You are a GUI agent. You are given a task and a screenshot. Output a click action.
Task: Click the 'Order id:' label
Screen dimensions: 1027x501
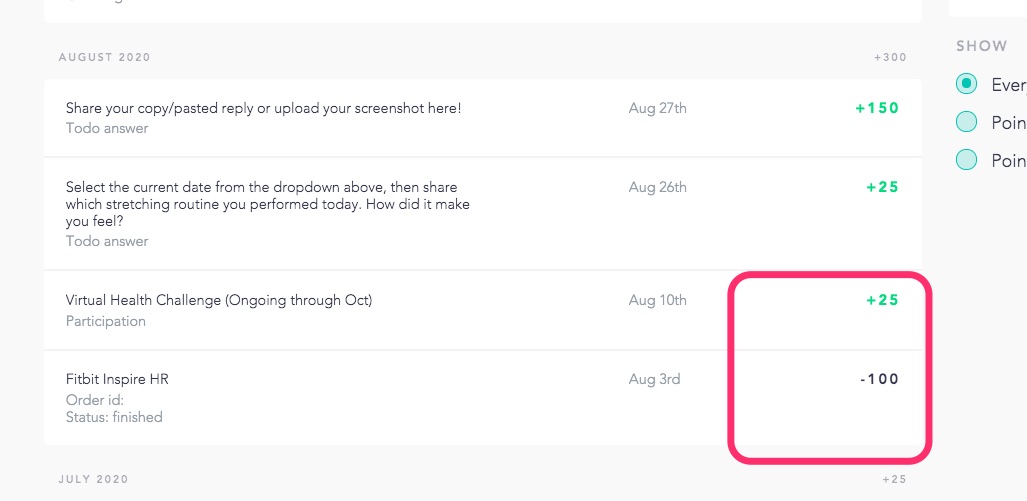click(95, 400)
